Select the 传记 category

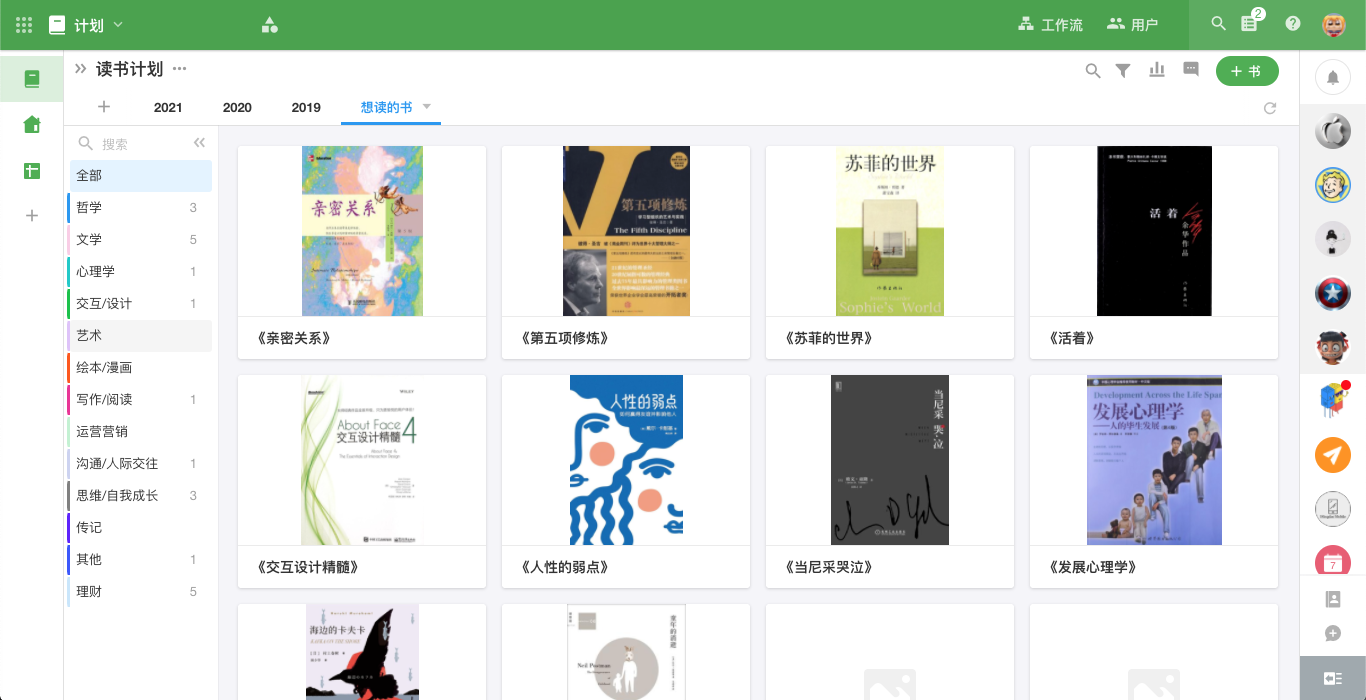(140, 528)
